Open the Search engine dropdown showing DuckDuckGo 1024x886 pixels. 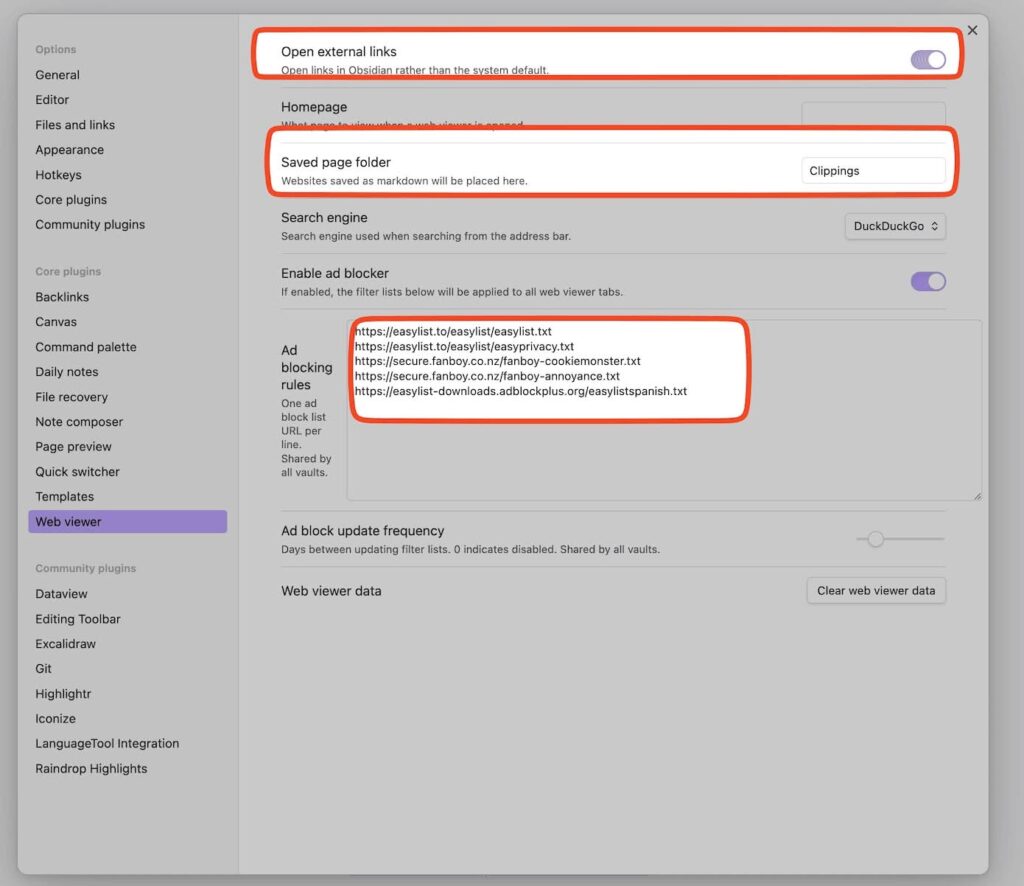coord(894,226)
